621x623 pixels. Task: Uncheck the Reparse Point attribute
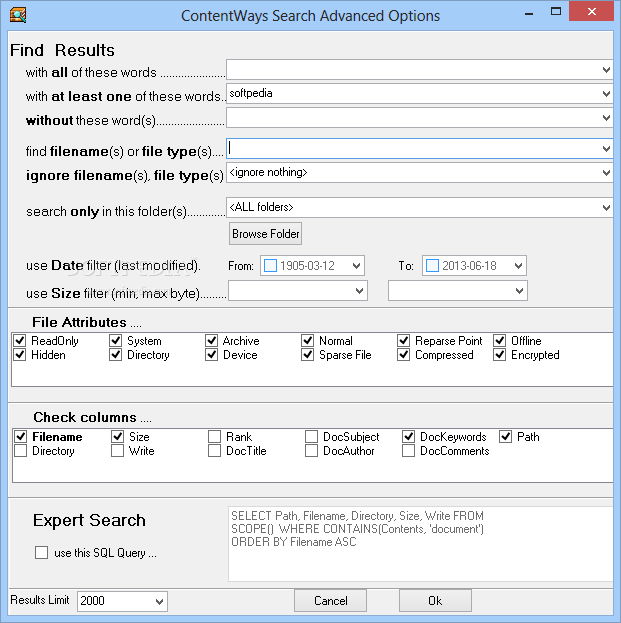point(404,341)
